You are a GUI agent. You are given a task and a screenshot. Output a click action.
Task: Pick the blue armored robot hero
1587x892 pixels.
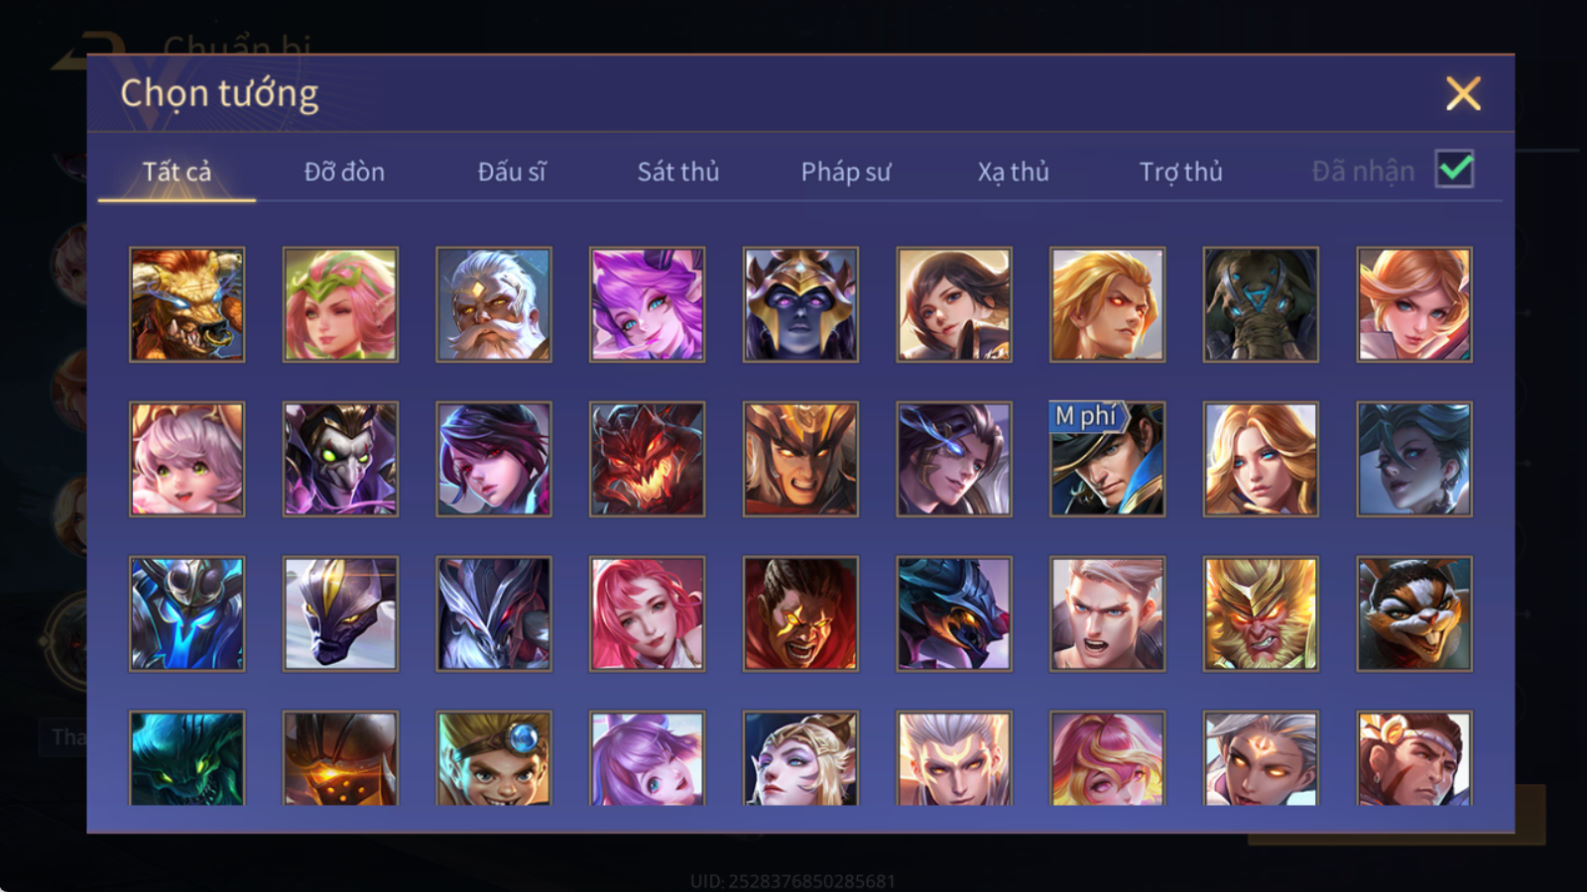click(x=187, y=614)
